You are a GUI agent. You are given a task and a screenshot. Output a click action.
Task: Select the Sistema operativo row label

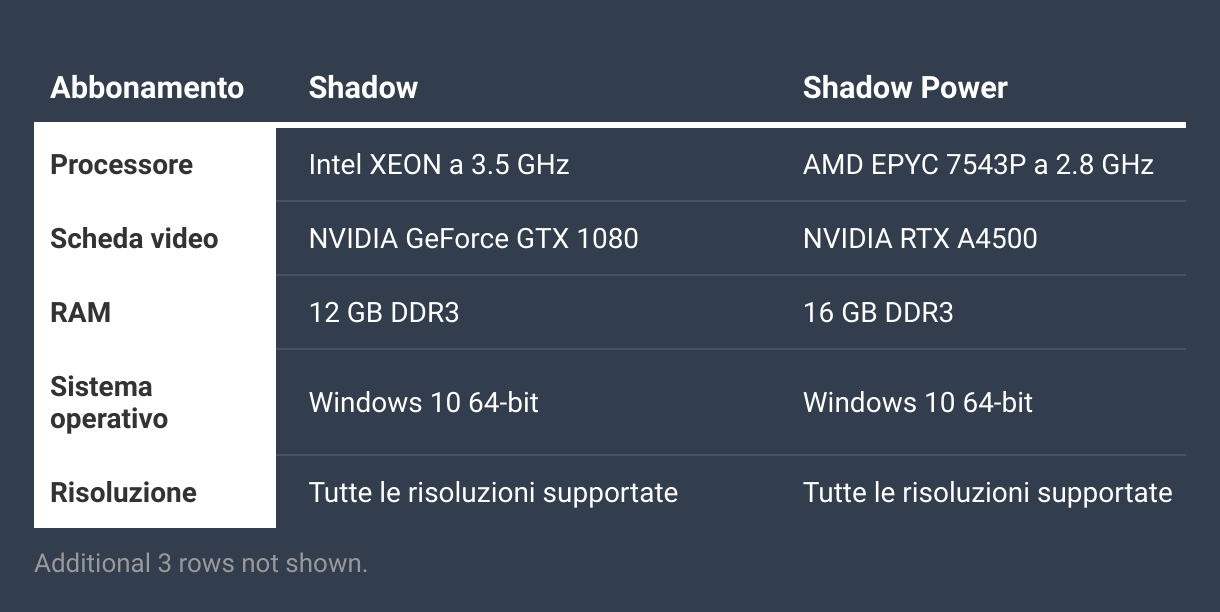tap(109, 402)
